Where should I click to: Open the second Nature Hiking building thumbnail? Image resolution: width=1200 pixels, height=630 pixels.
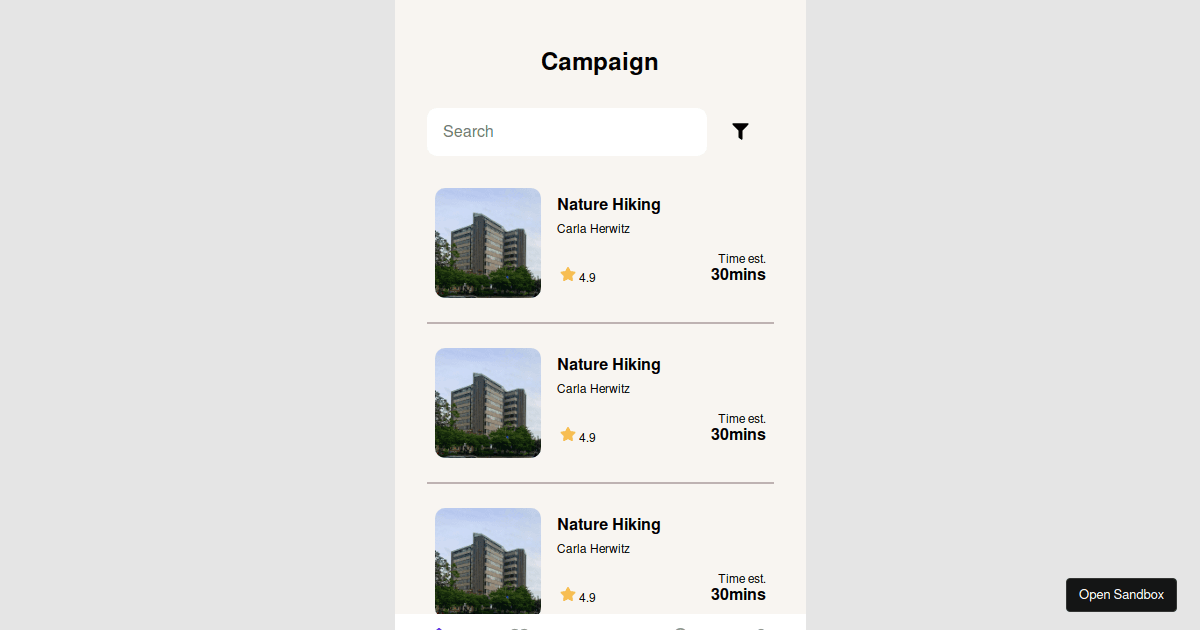point(488,403)
